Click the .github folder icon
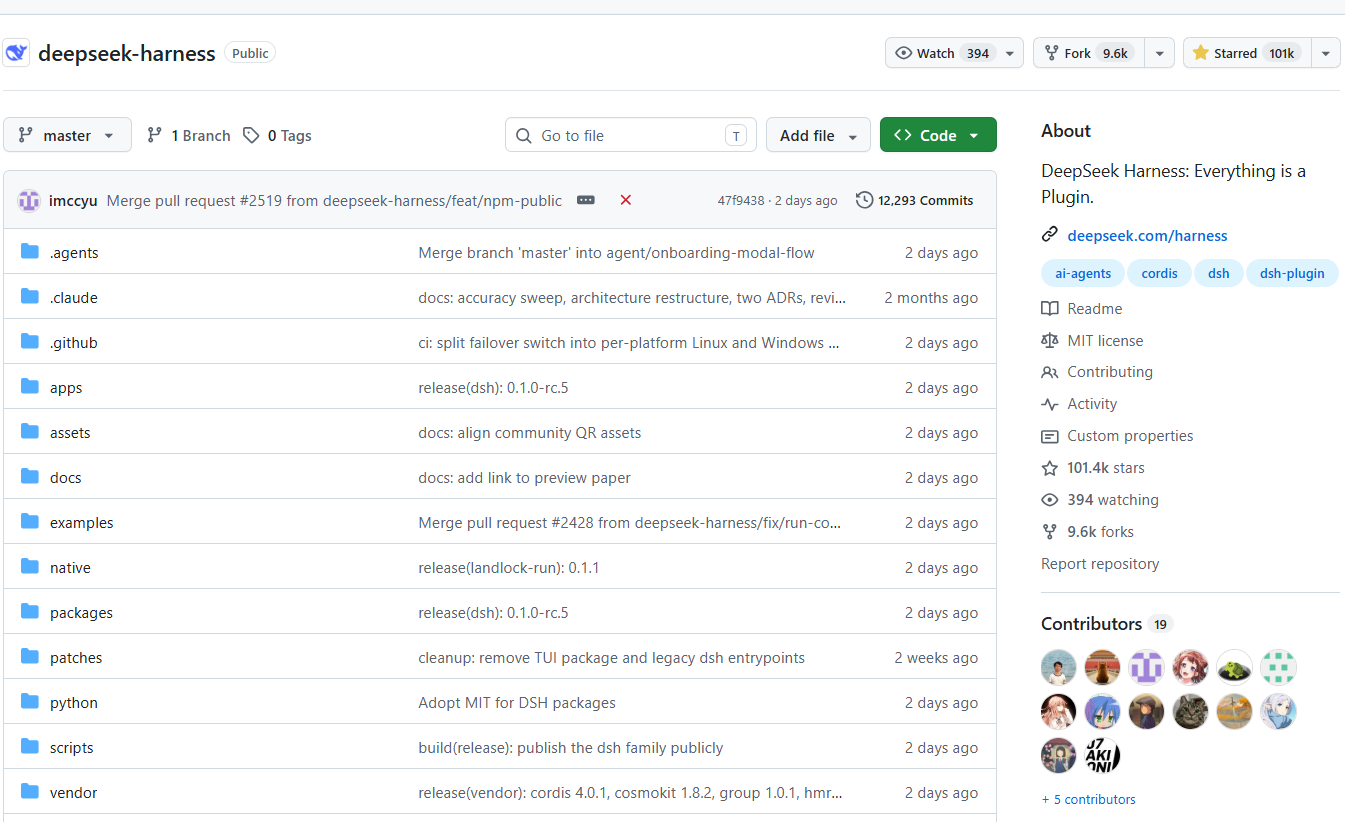The width and height of the screenshot is (1346, 823). (30, 342)
